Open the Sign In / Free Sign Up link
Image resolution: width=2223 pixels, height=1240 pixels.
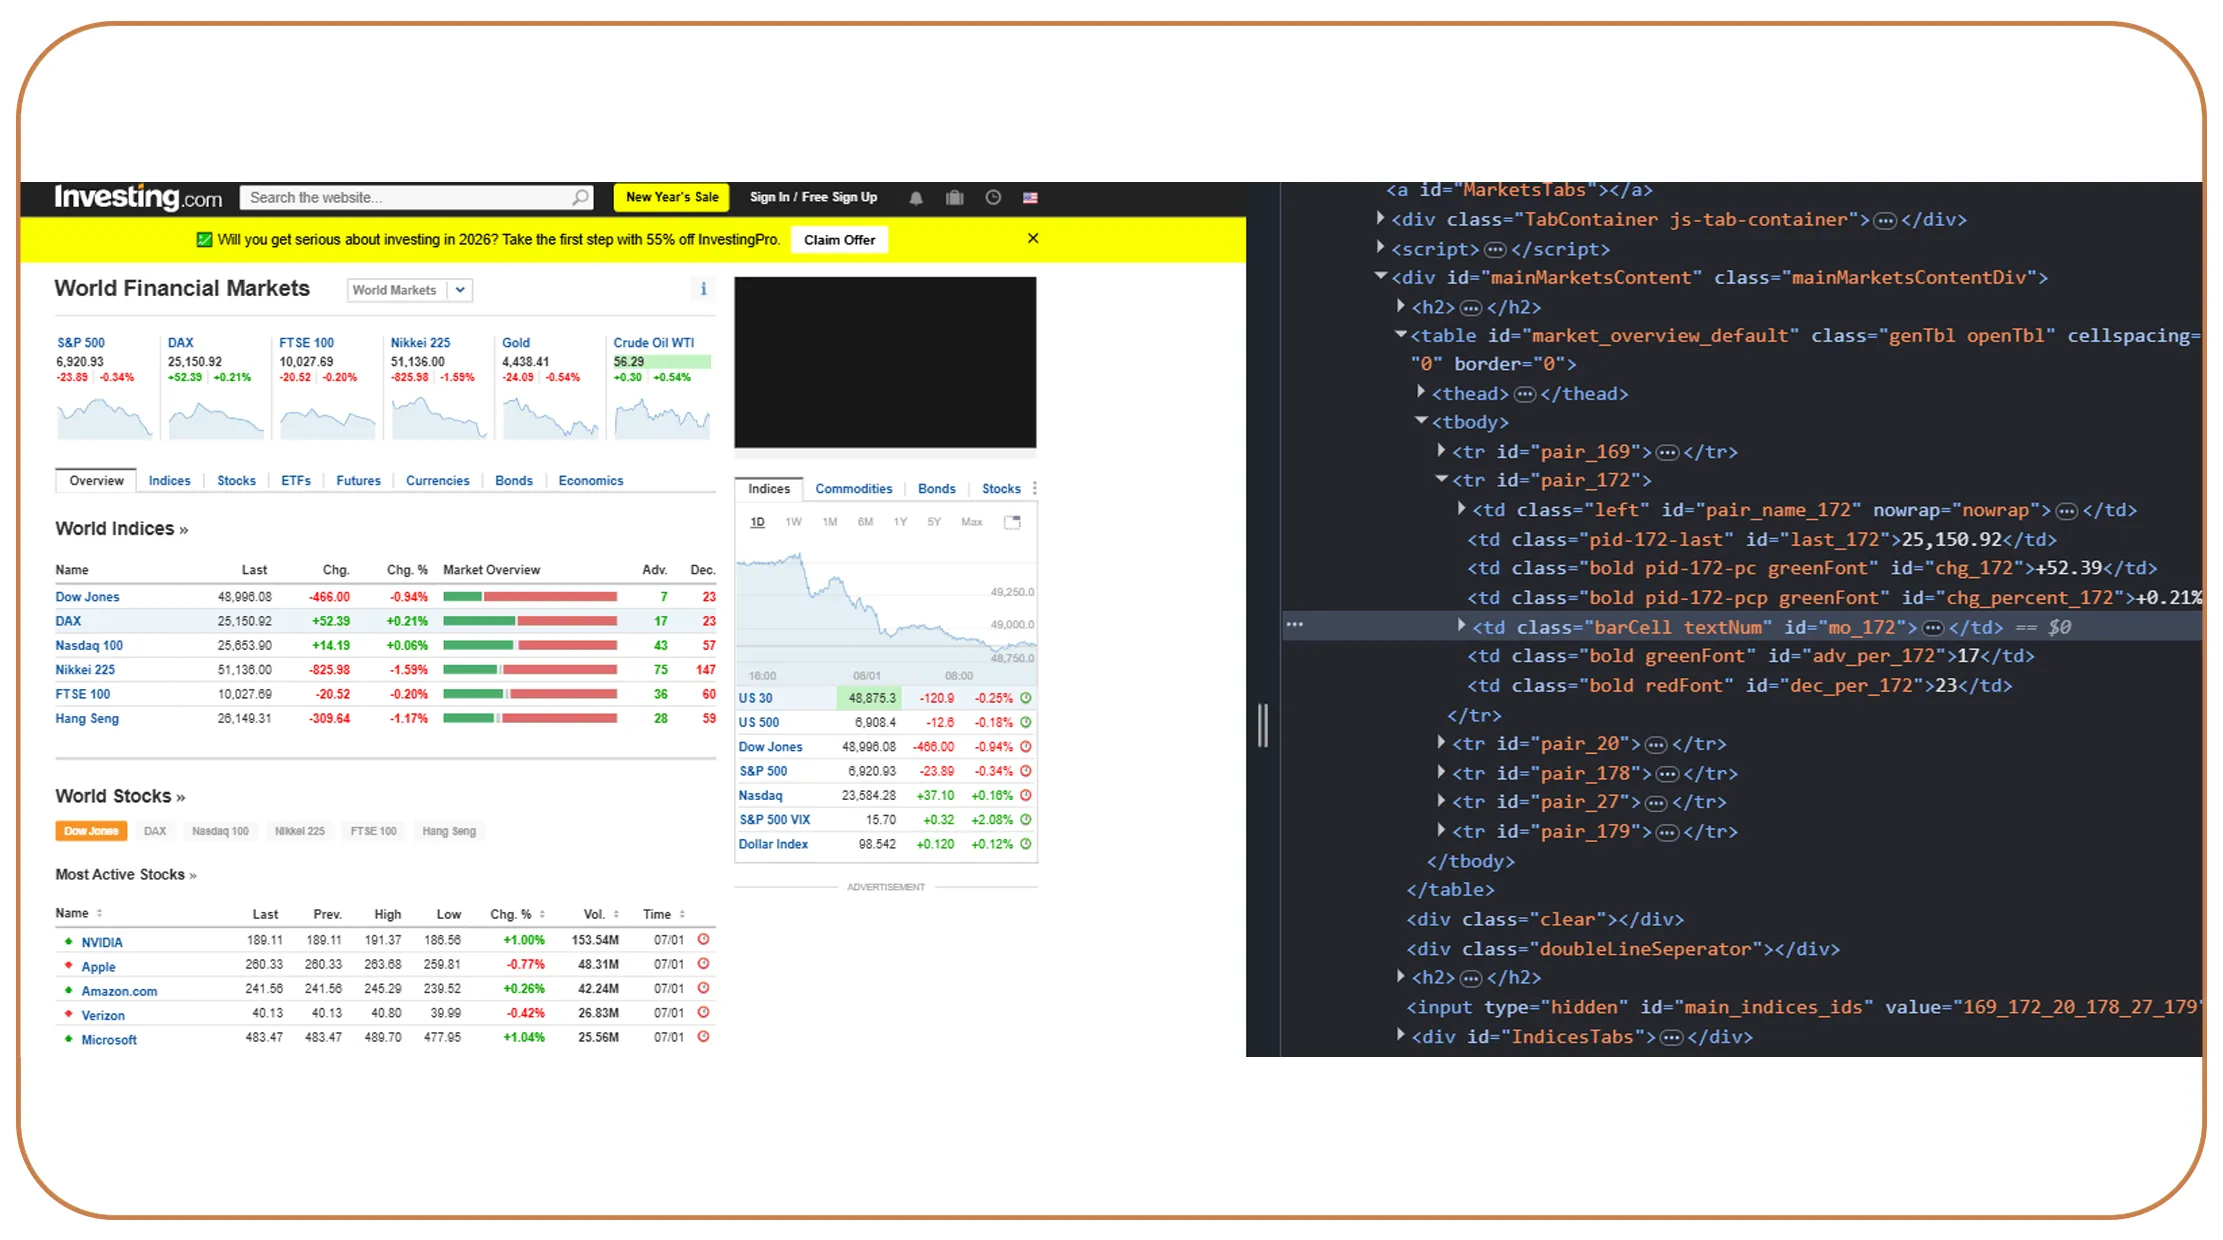pyautogui.click(x=813, y=197)
